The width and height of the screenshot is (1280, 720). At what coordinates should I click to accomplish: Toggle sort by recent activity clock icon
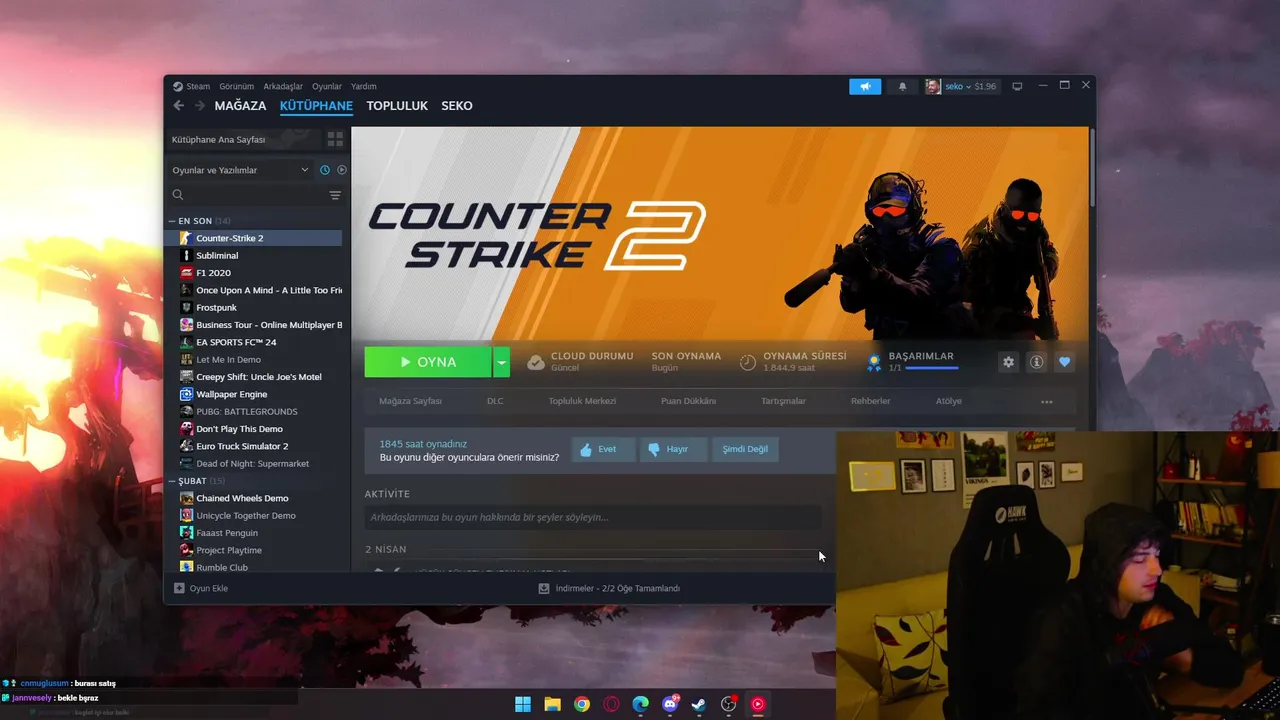pyautogui.click(x=325, y=170)
